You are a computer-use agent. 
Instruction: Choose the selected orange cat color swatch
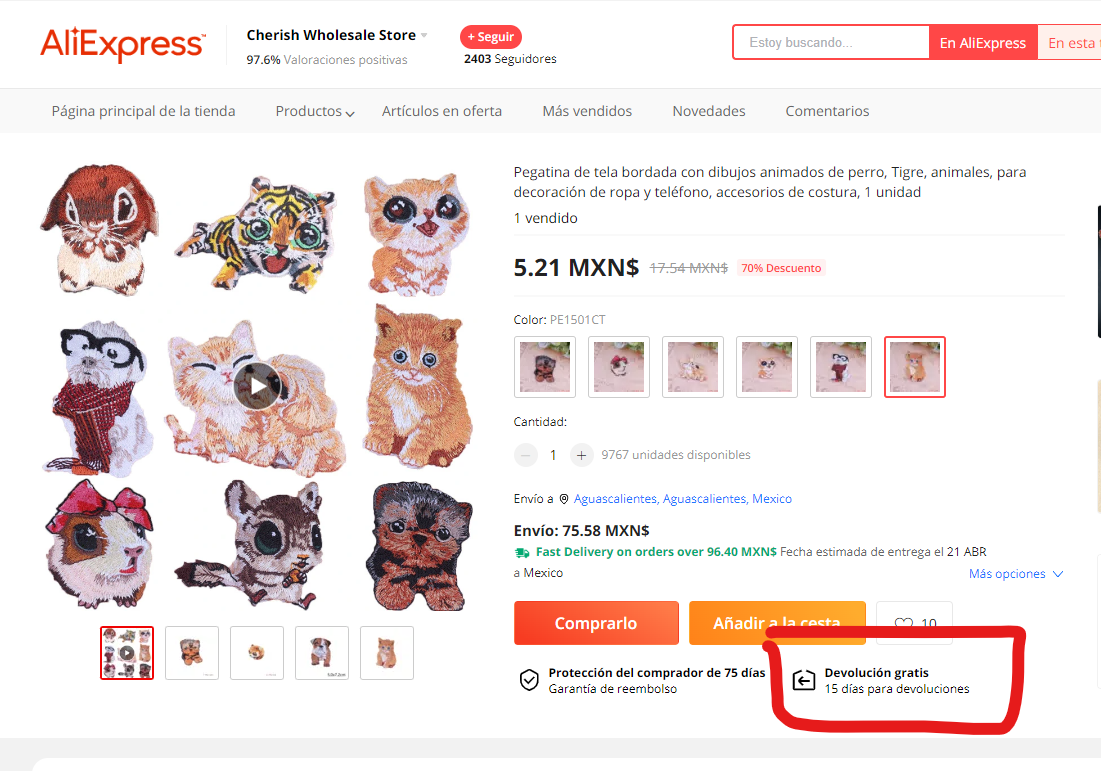tap(914, 367)
